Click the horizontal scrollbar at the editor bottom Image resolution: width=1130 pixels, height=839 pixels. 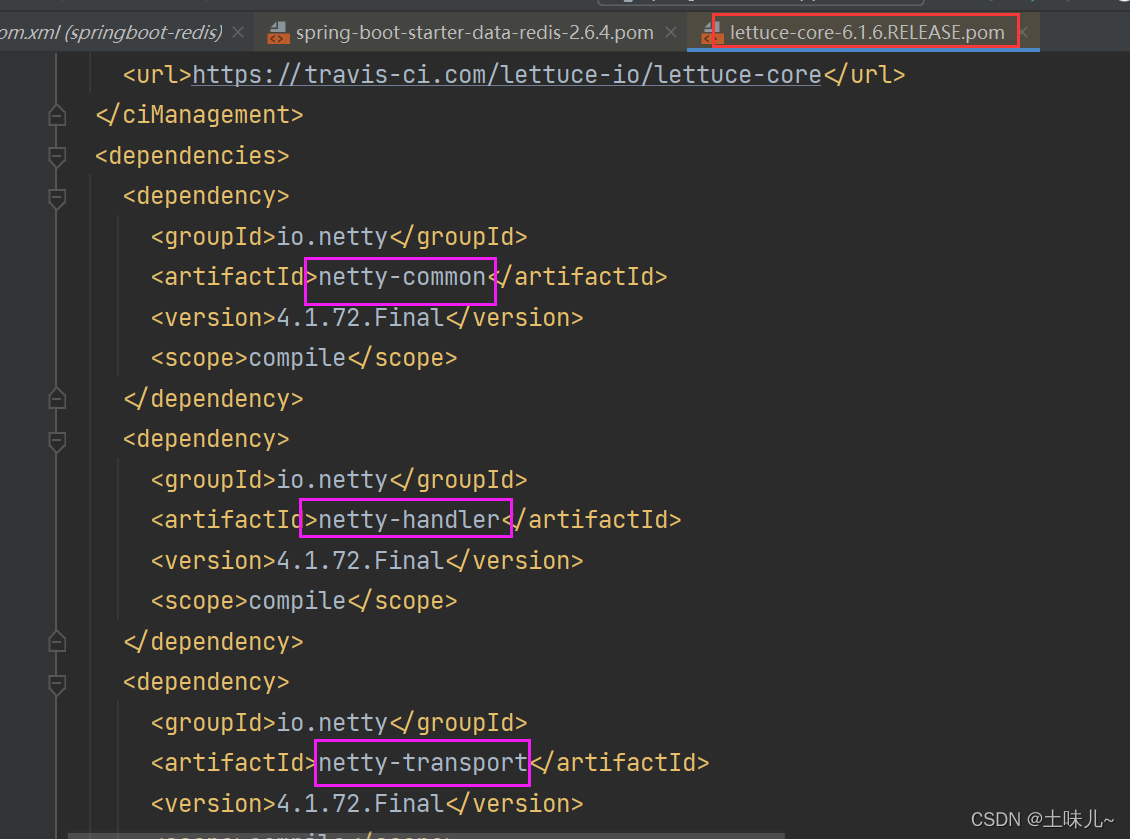point(425,835)
